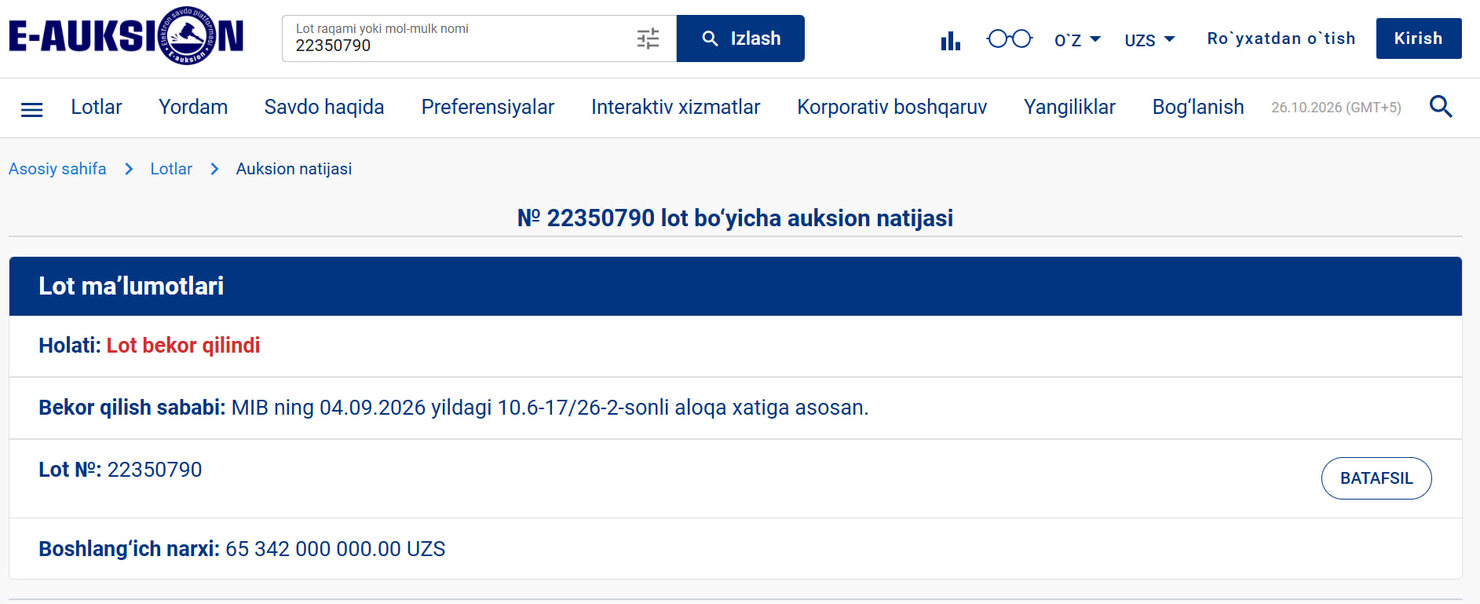Open the Savdo haqida menu

[324, 107]
